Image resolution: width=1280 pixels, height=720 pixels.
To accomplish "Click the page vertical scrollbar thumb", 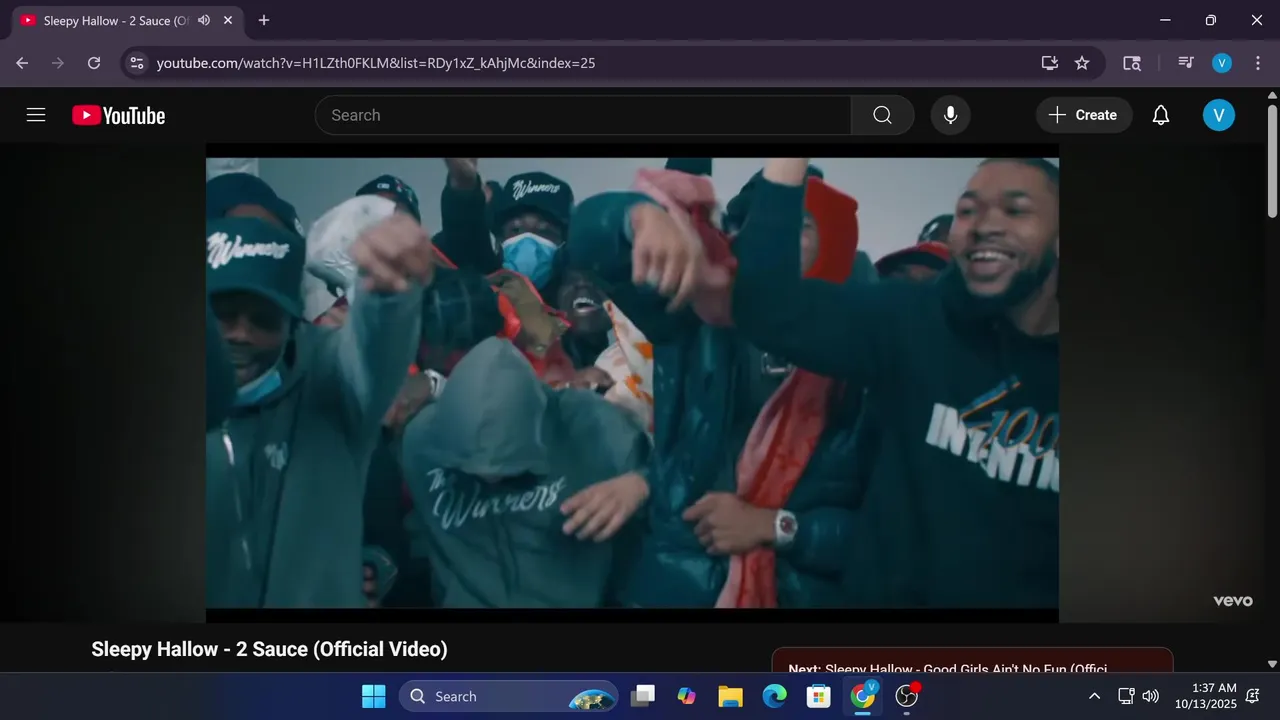I will point(1272,160).
